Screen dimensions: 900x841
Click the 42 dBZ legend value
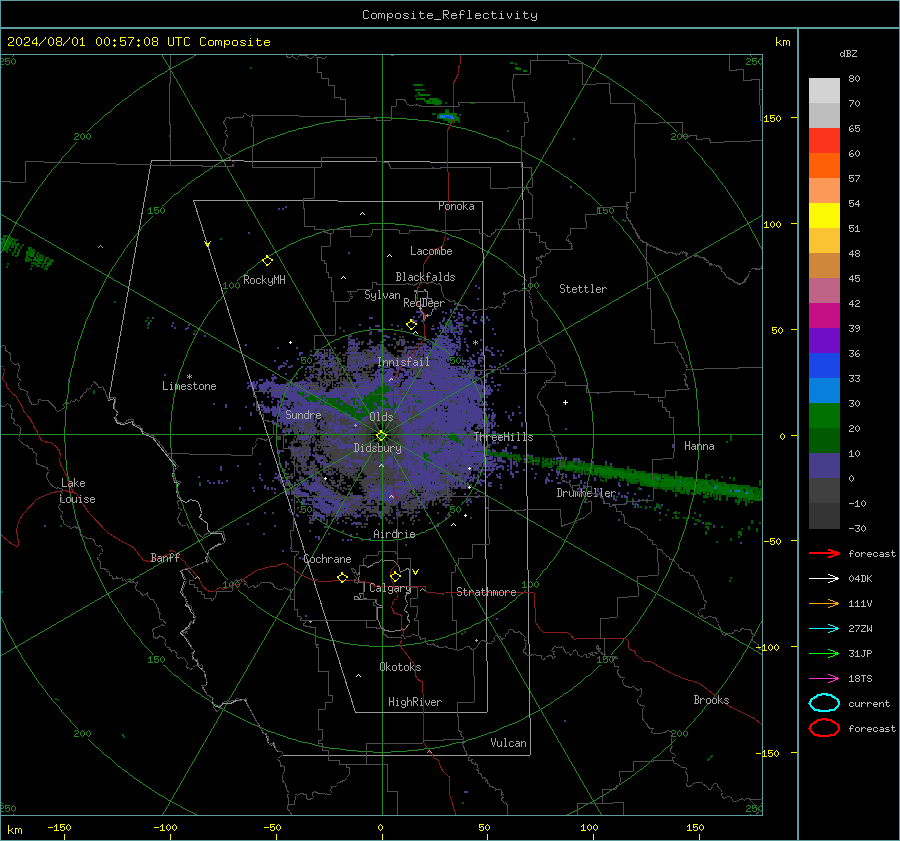point(854,304)
